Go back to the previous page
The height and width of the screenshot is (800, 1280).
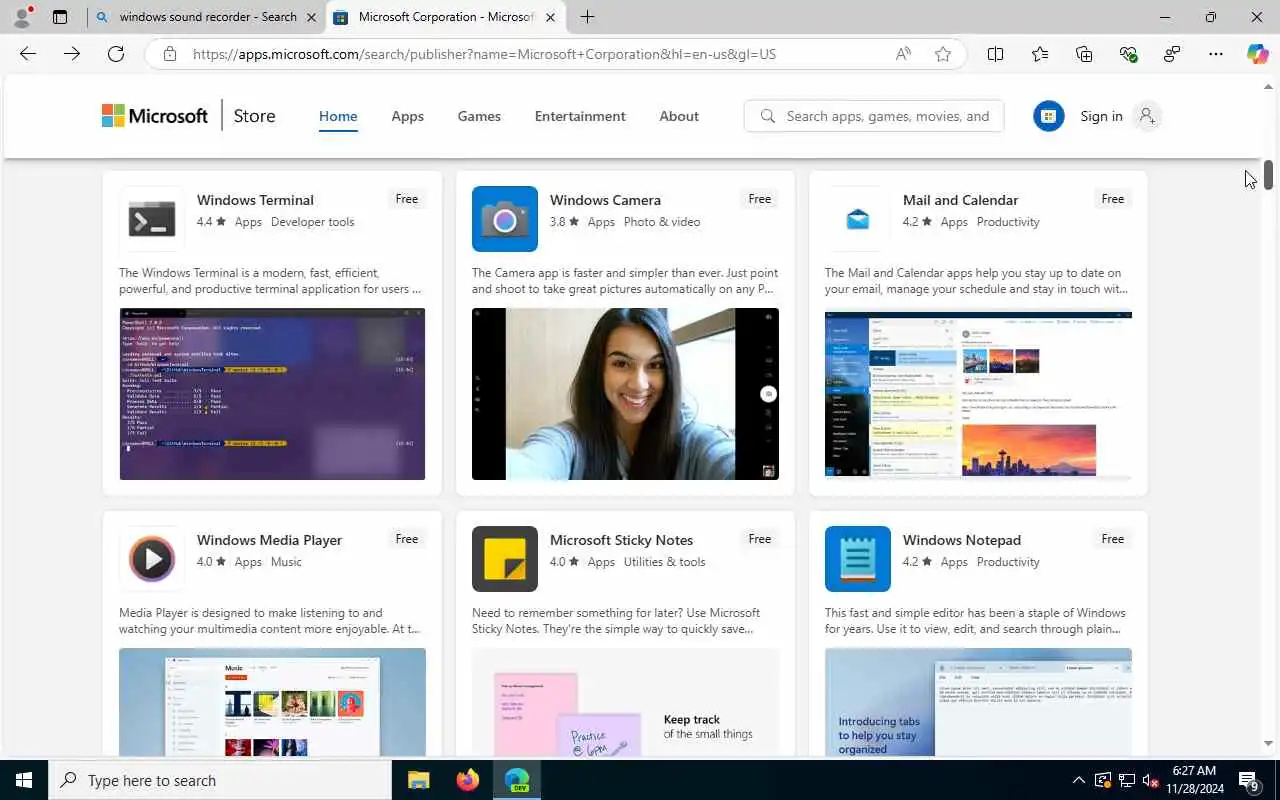coord(28,54)
